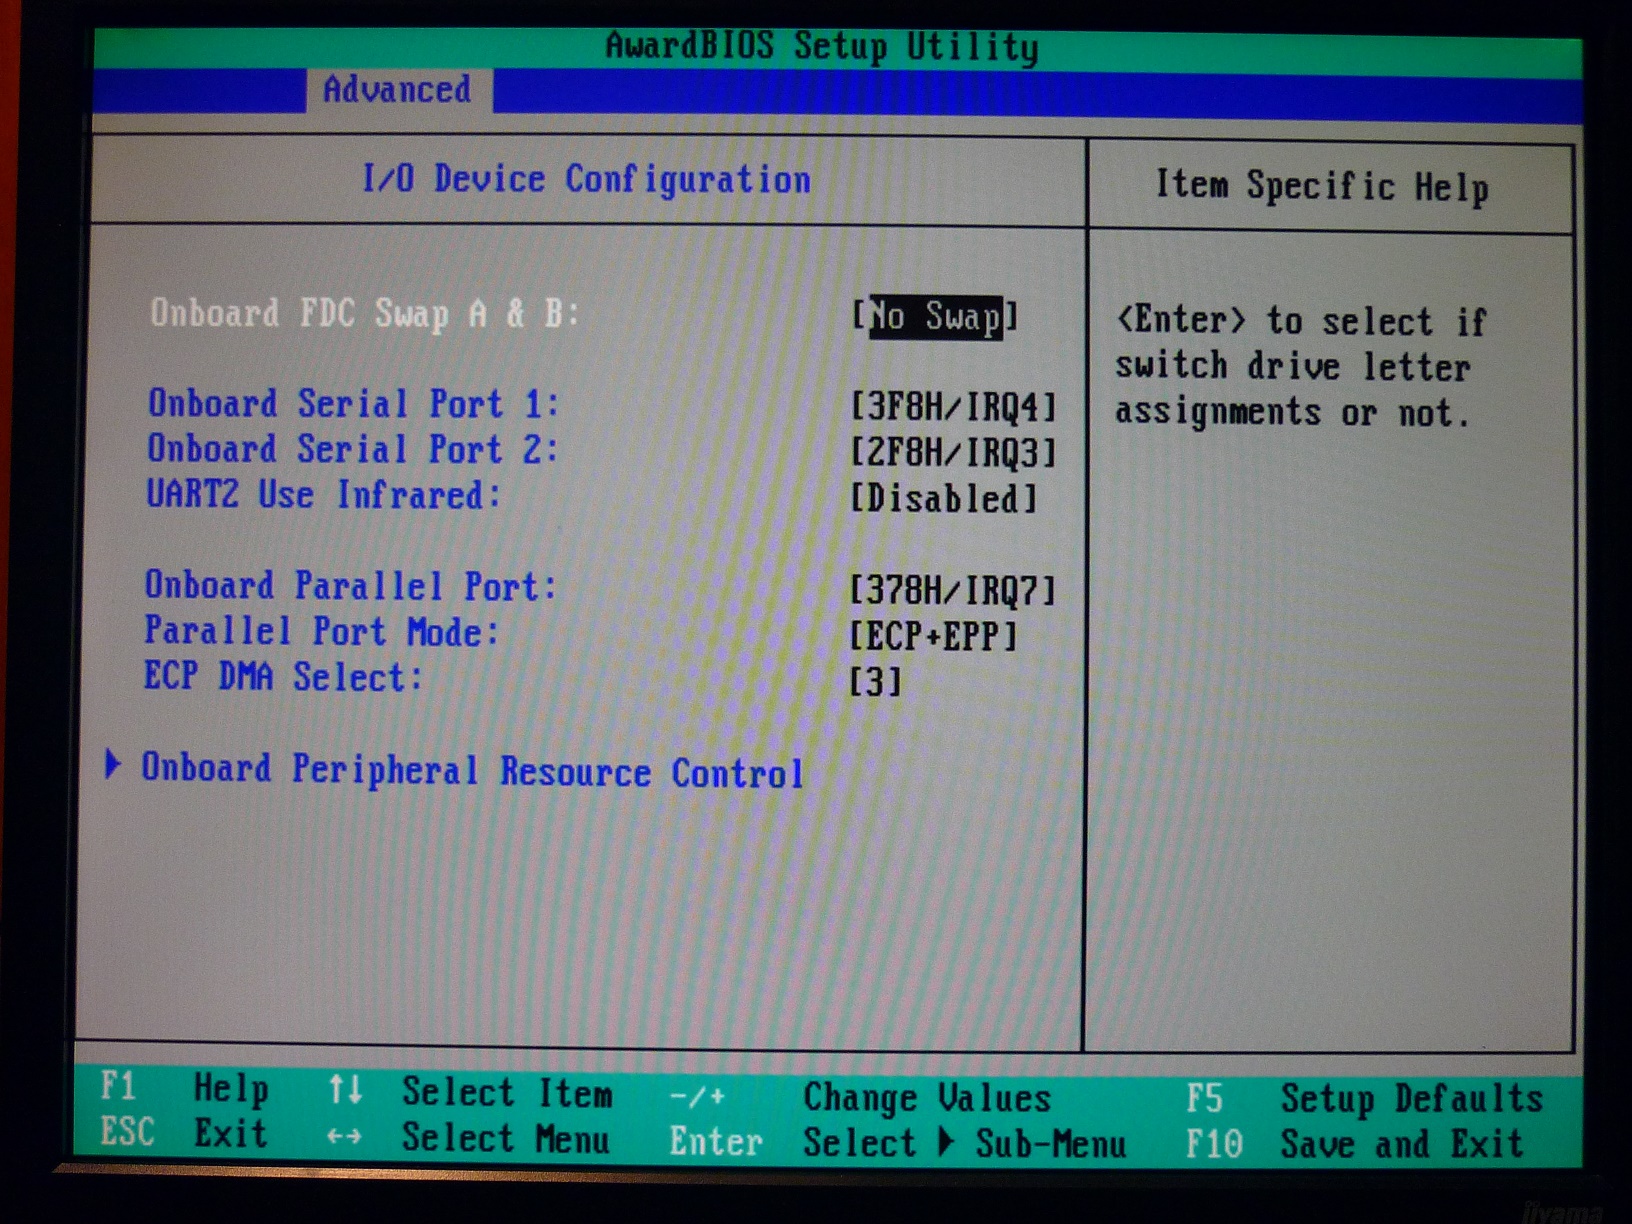1632x1224 pixels.
Task: Select the ECP DMA Select label
Action: 283,677
